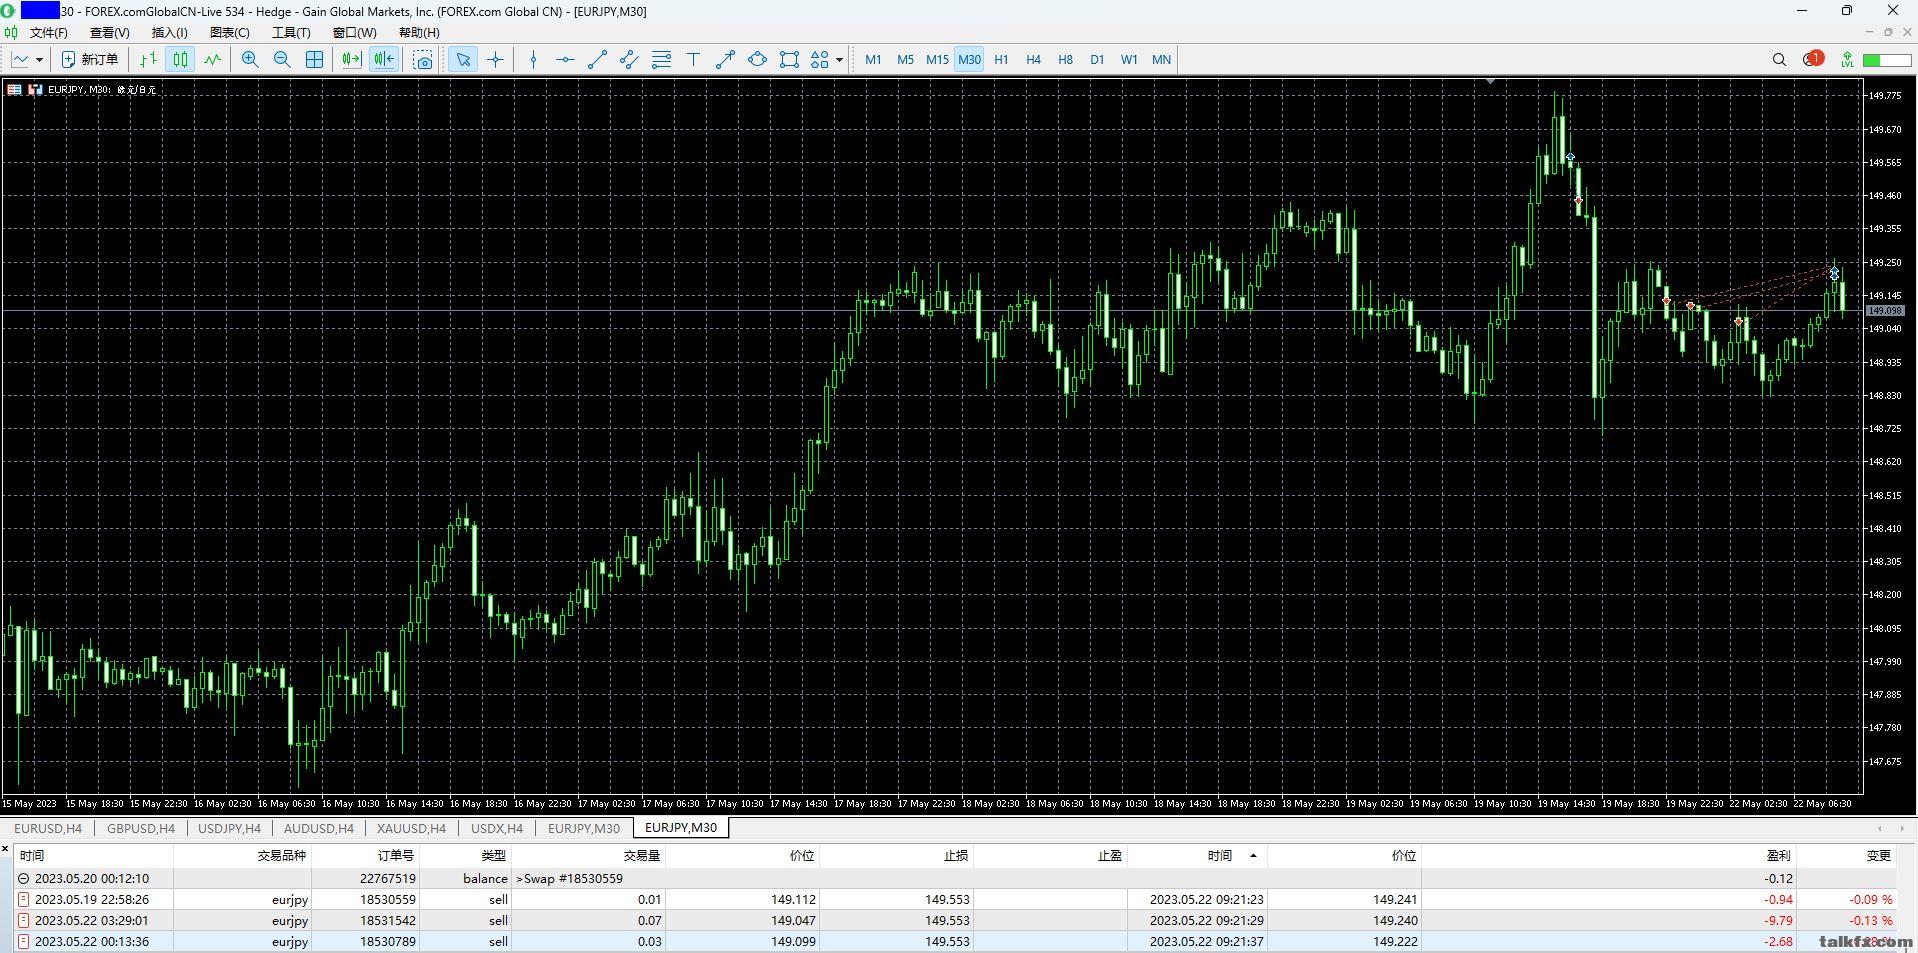Select the trendline drawing tool
The width and height of the screenshot is (1918, 953).
(597, 59)
